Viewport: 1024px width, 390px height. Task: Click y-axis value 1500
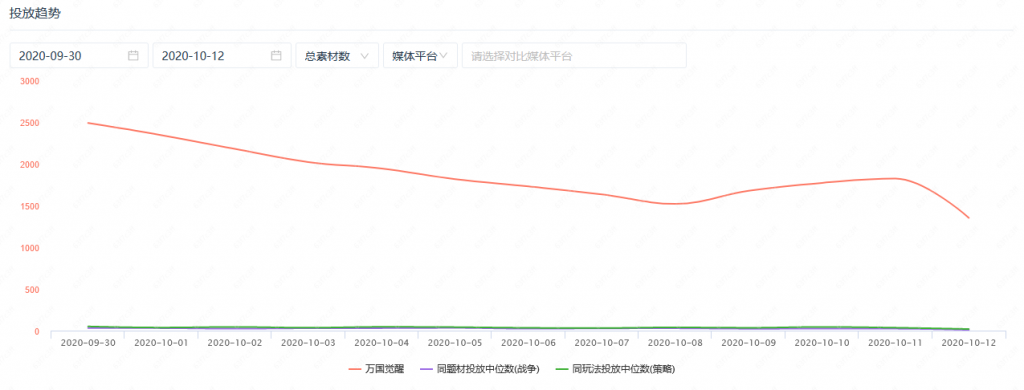(x=30, y=206)
